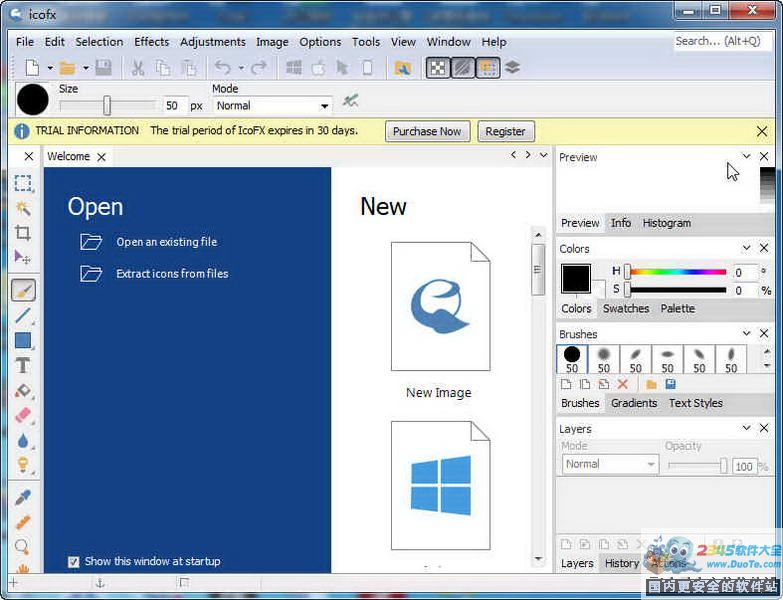Create a new file from toolbar
This screenshot has width=783, height=600.
tap(32, 67)
